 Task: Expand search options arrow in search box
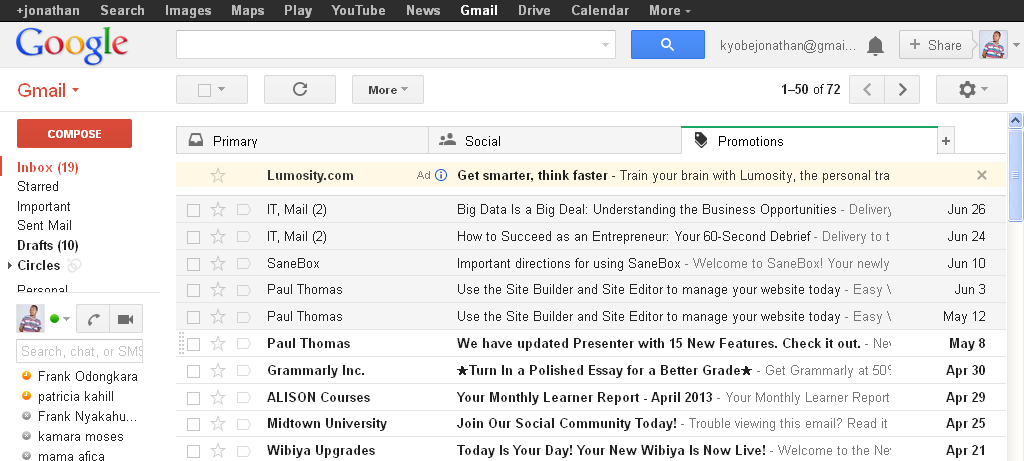[x=605, y=45]
